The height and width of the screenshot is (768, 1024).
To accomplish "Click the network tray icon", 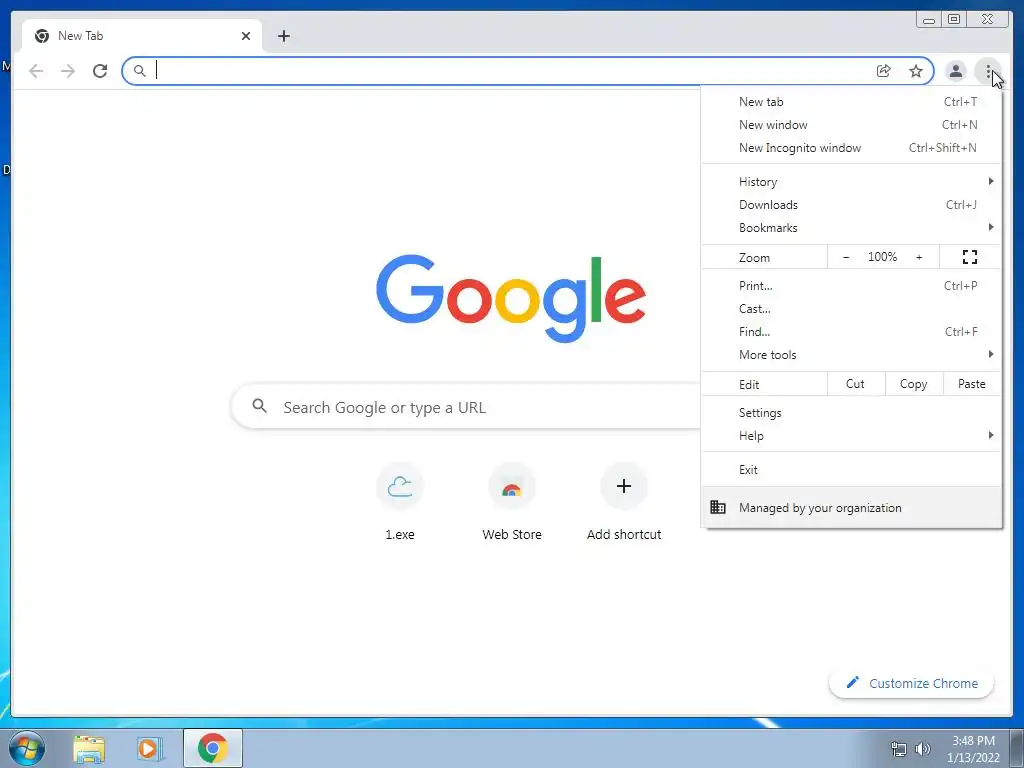I will 899,749.
